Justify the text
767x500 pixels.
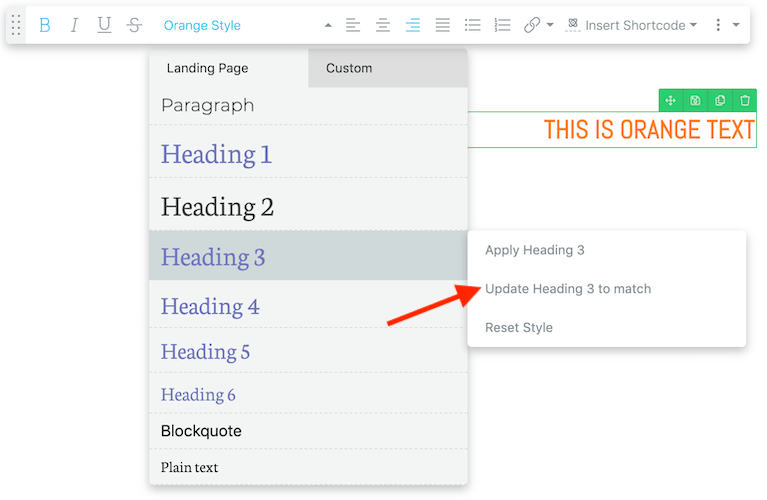(x=443, y=25)
